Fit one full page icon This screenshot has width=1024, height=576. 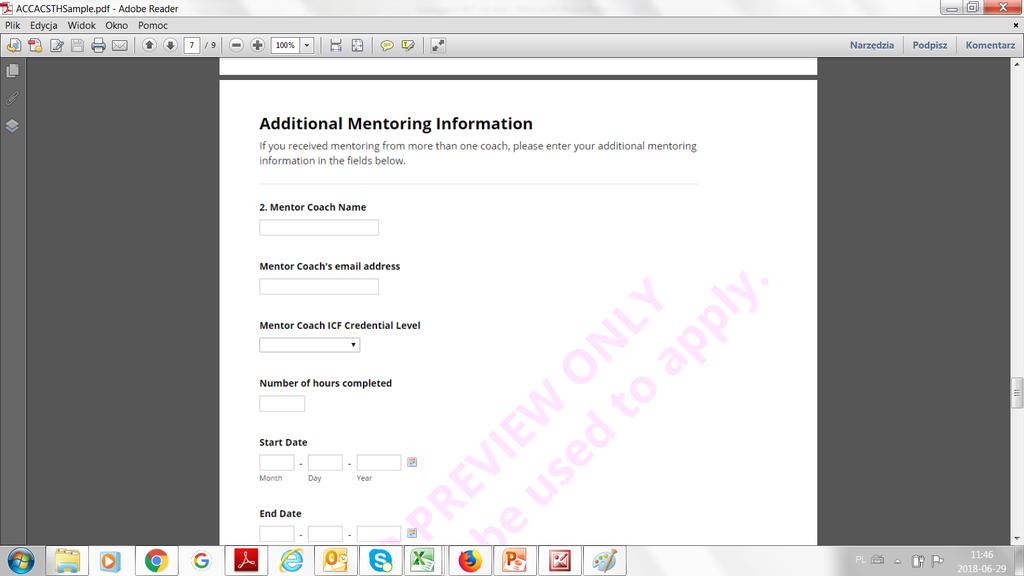(357, 45)
